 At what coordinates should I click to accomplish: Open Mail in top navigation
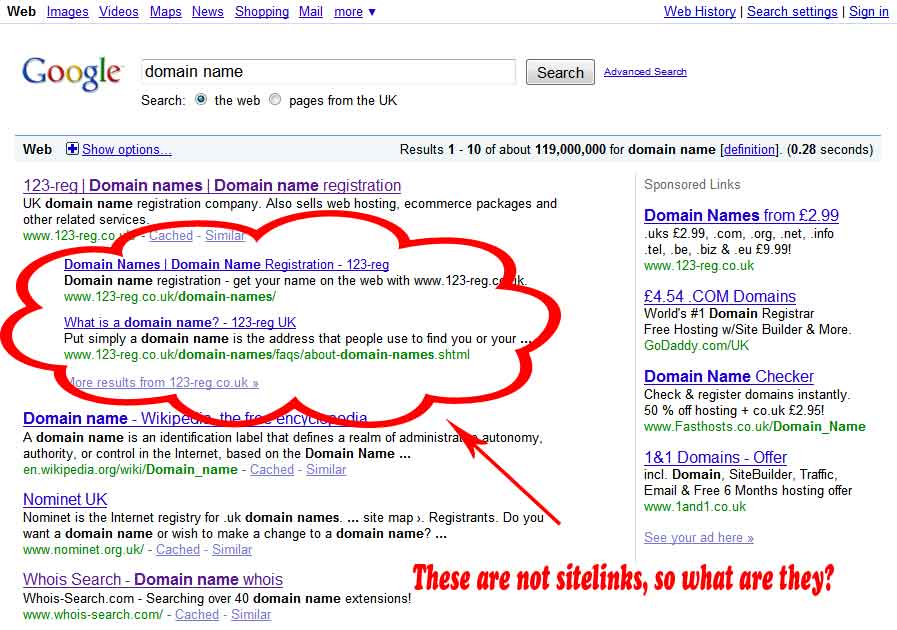311,11
